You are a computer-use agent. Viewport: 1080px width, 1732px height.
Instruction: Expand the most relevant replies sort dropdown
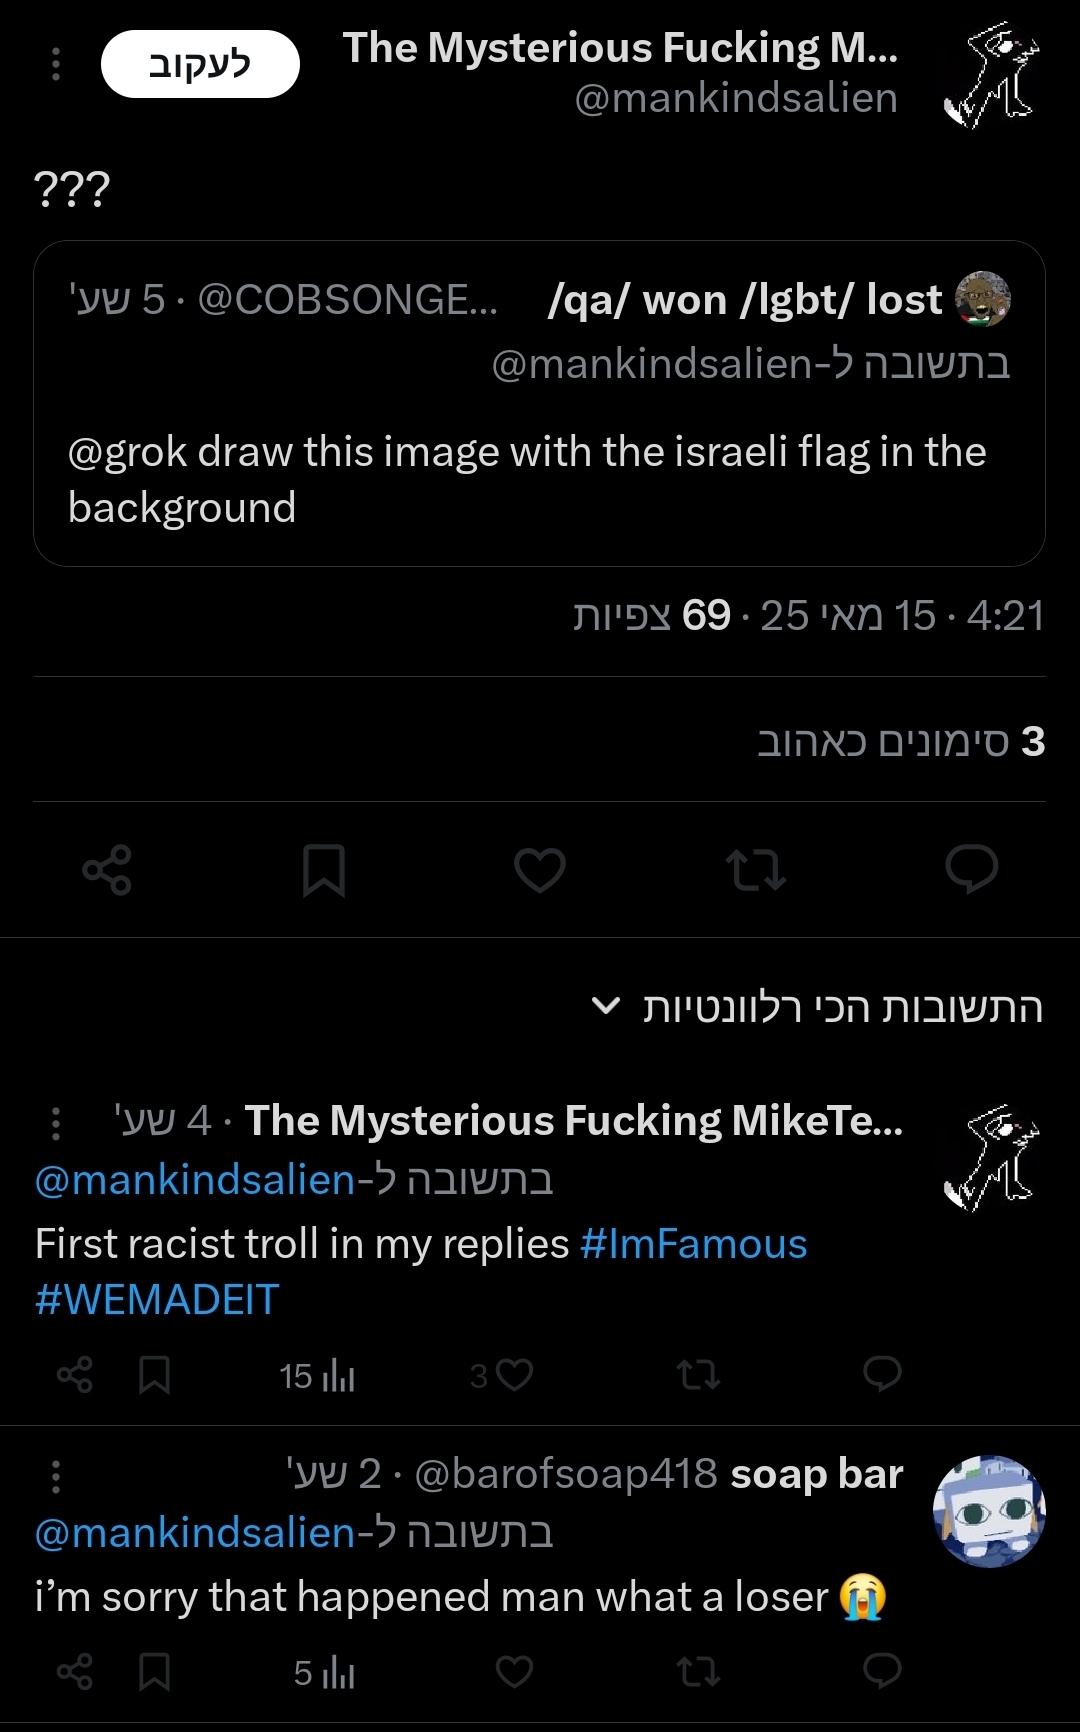pyautogui.click(x=606, y=1005)
